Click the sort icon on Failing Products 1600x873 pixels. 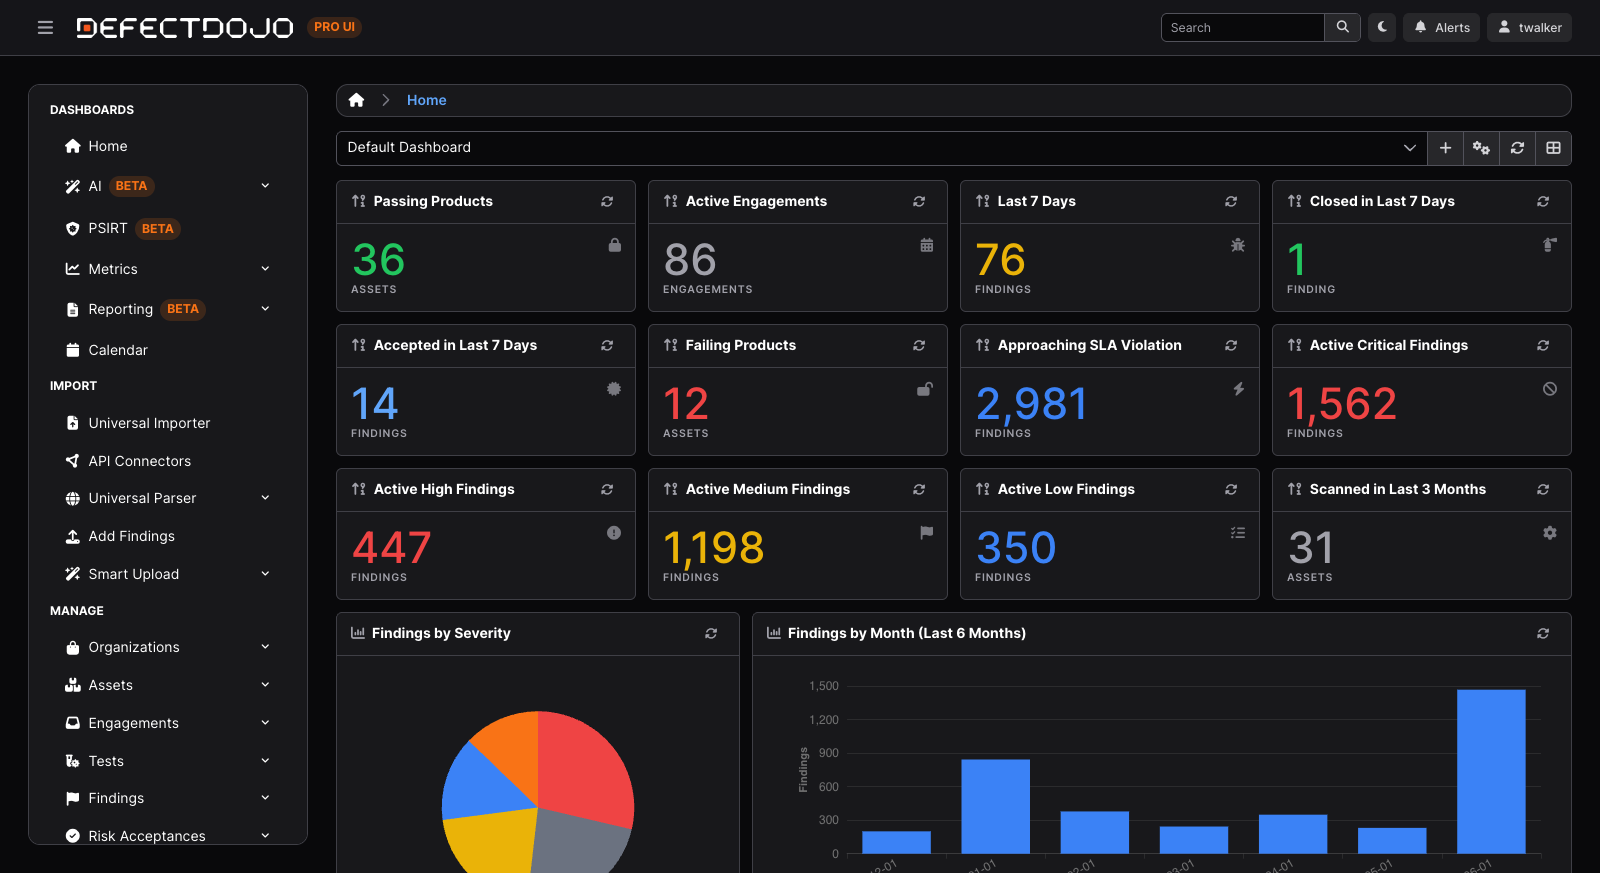671,346
